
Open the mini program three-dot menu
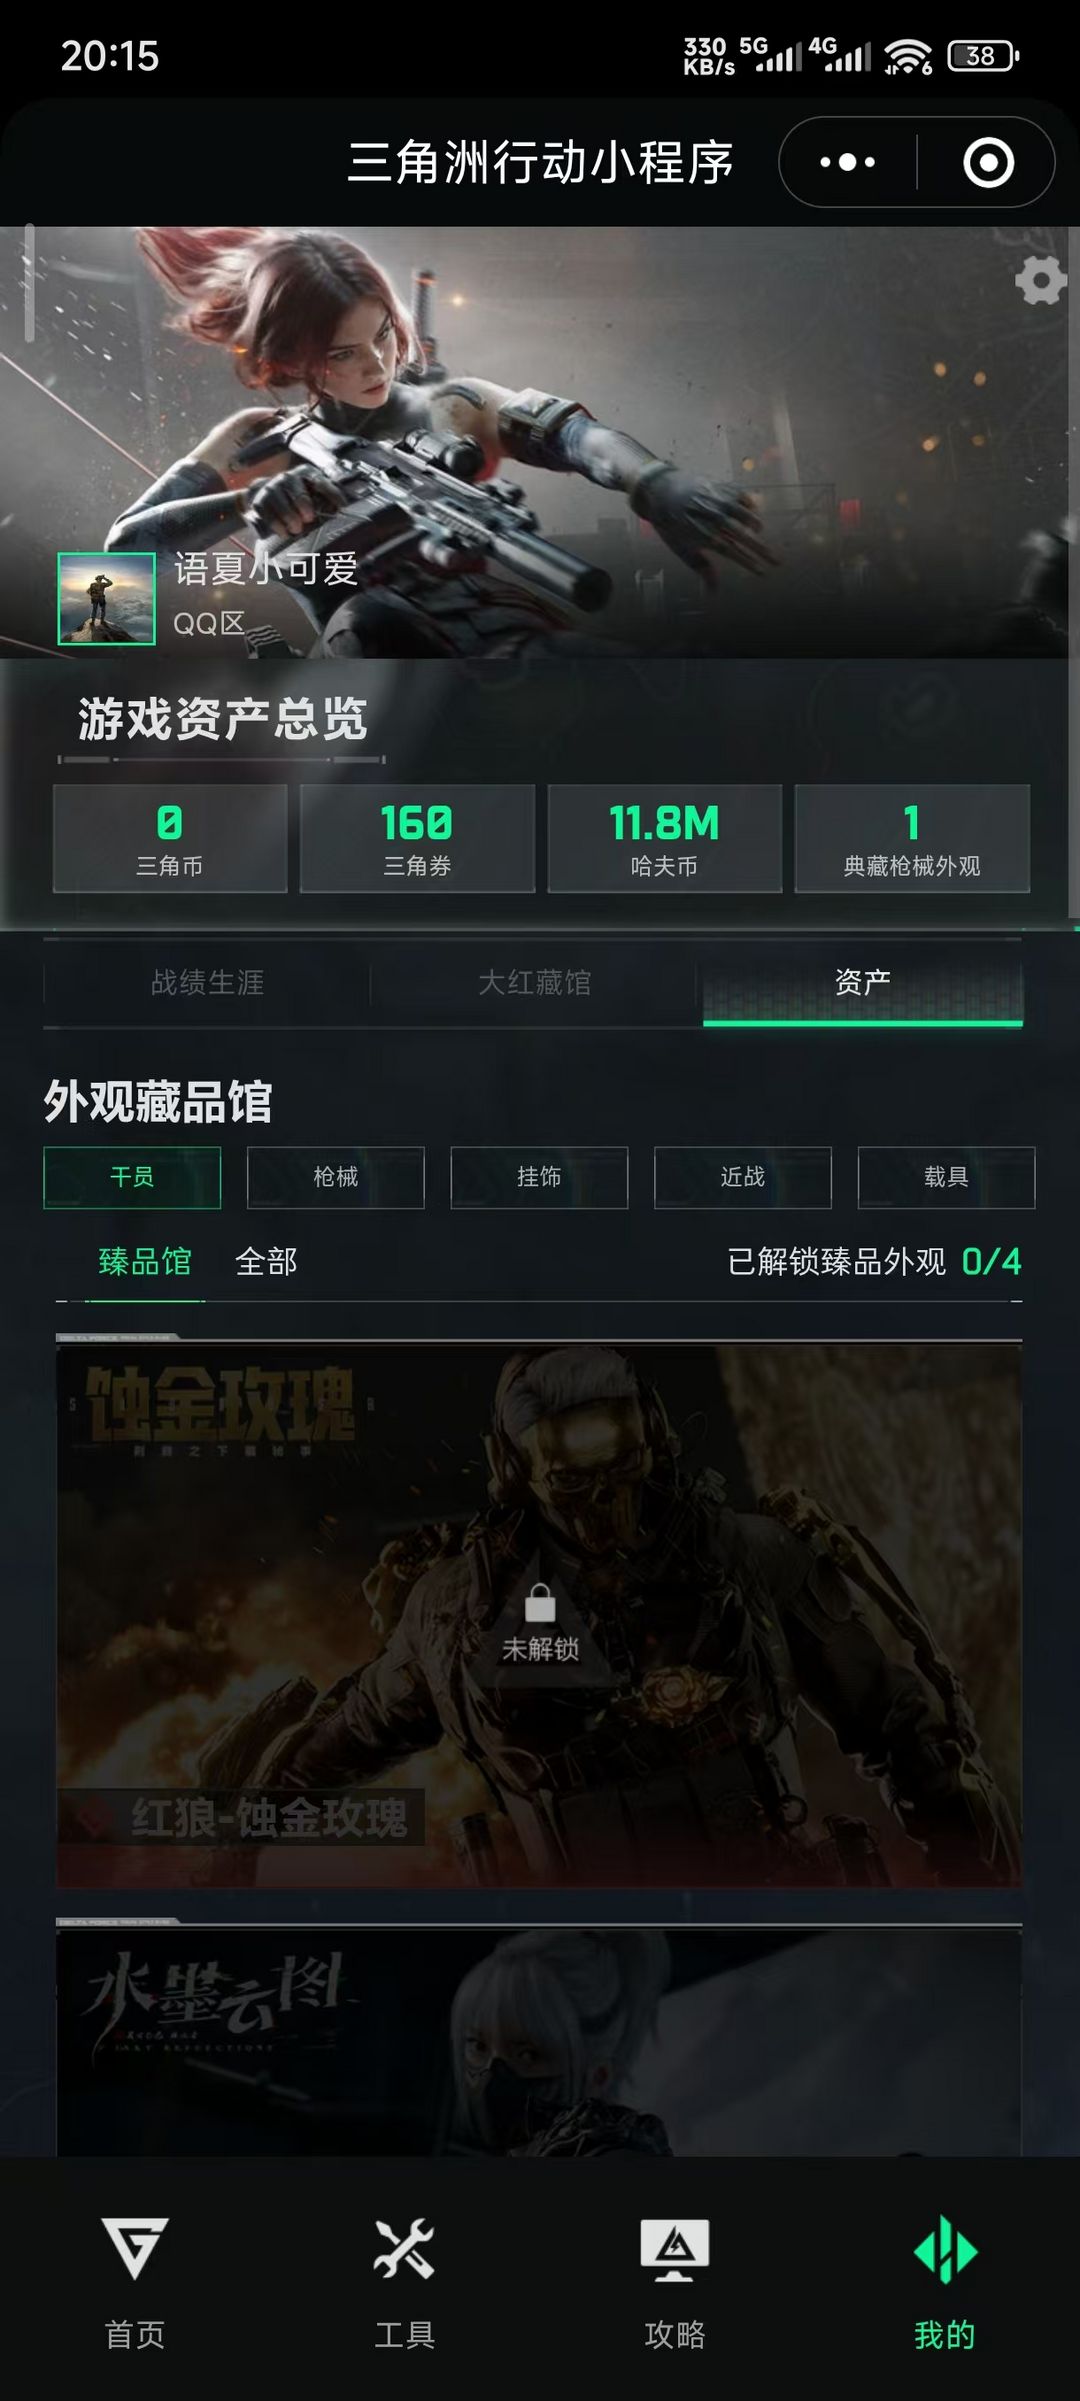click(x=847, y=162)
